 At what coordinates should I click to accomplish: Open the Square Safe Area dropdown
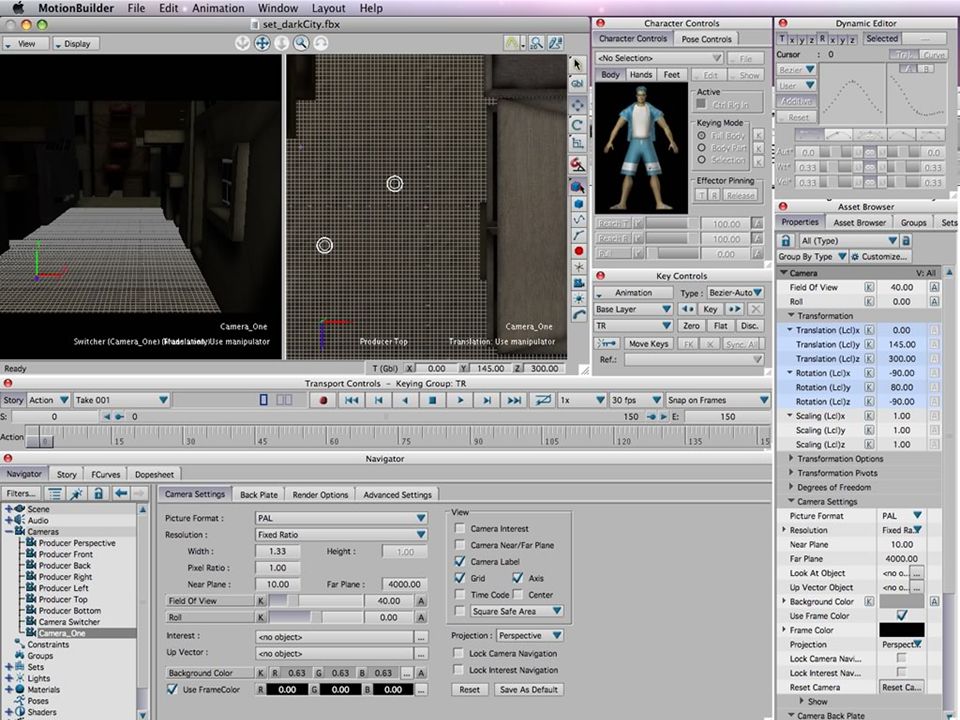point(517,611)
